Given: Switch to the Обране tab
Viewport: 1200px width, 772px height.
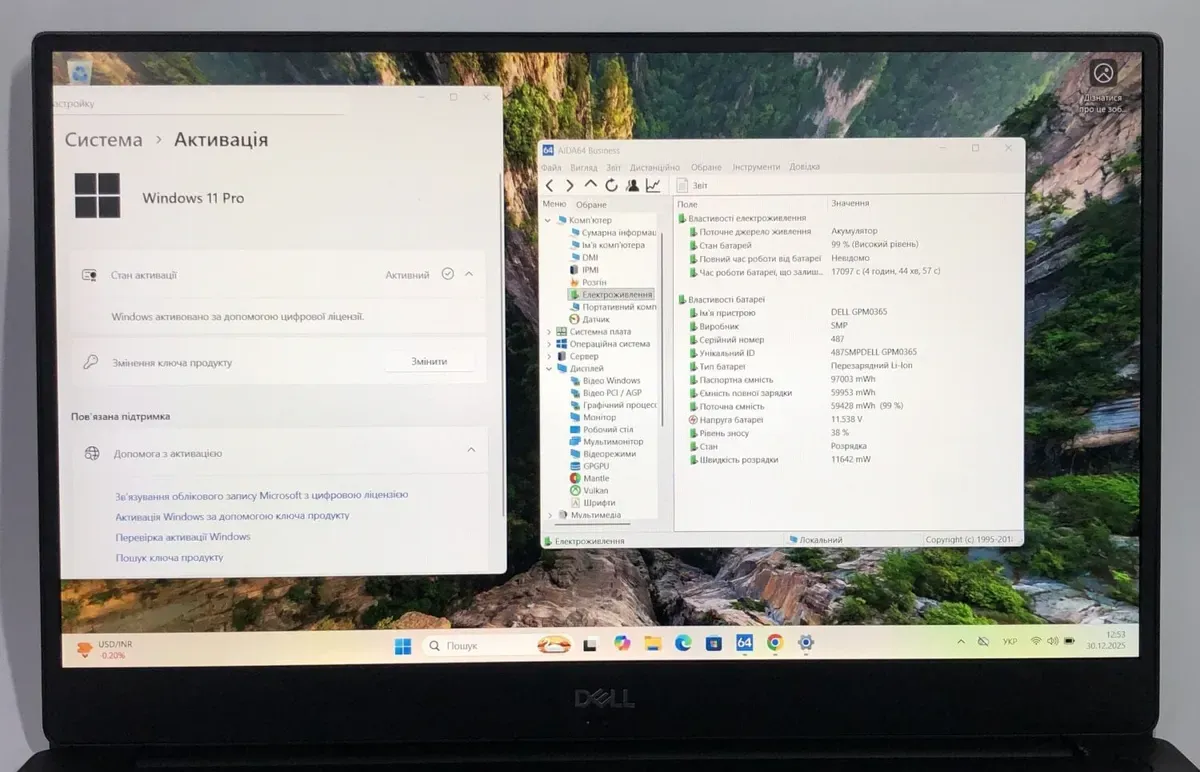Looking at the screenshot, I should point(591,204).
